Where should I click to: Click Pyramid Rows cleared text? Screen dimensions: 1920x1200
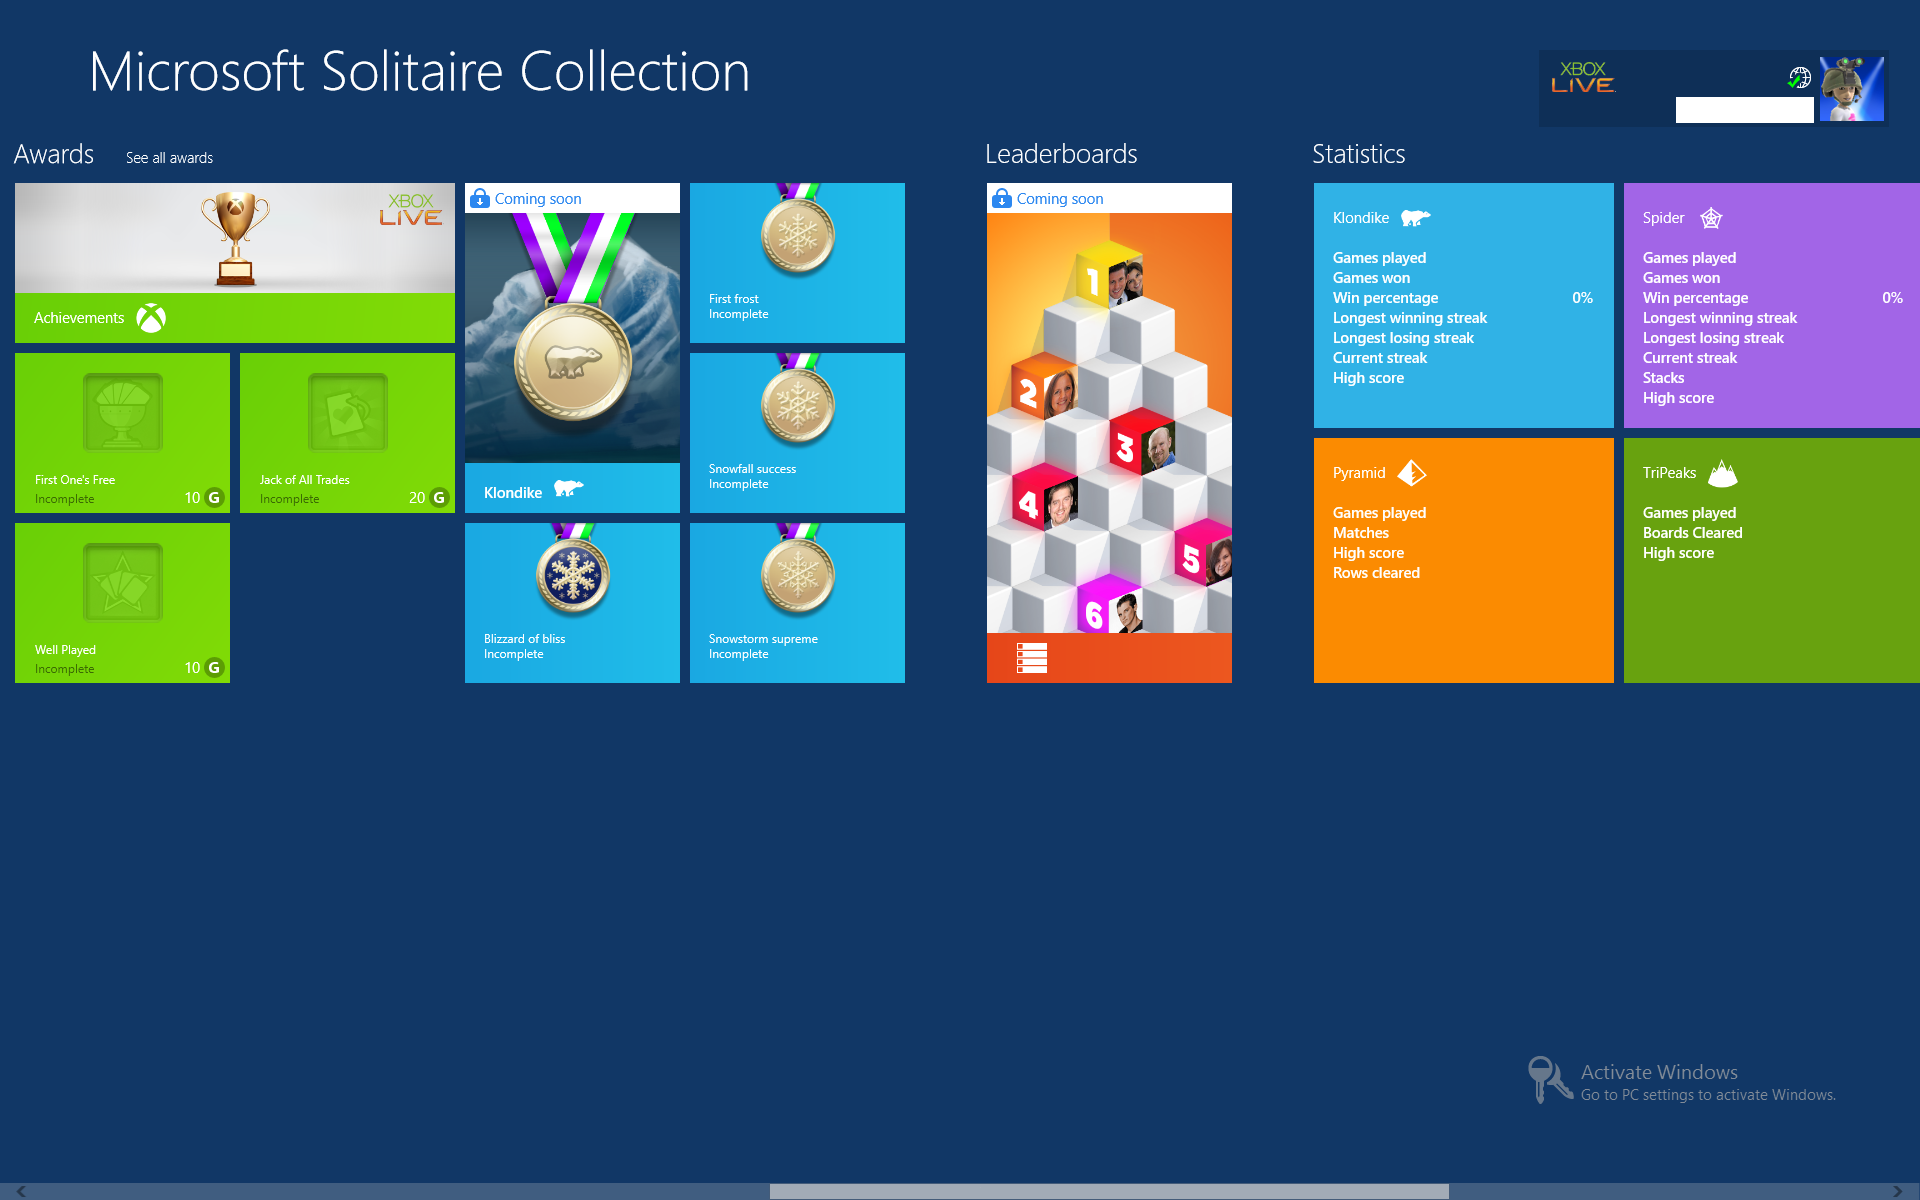[x=1376, y=573]
